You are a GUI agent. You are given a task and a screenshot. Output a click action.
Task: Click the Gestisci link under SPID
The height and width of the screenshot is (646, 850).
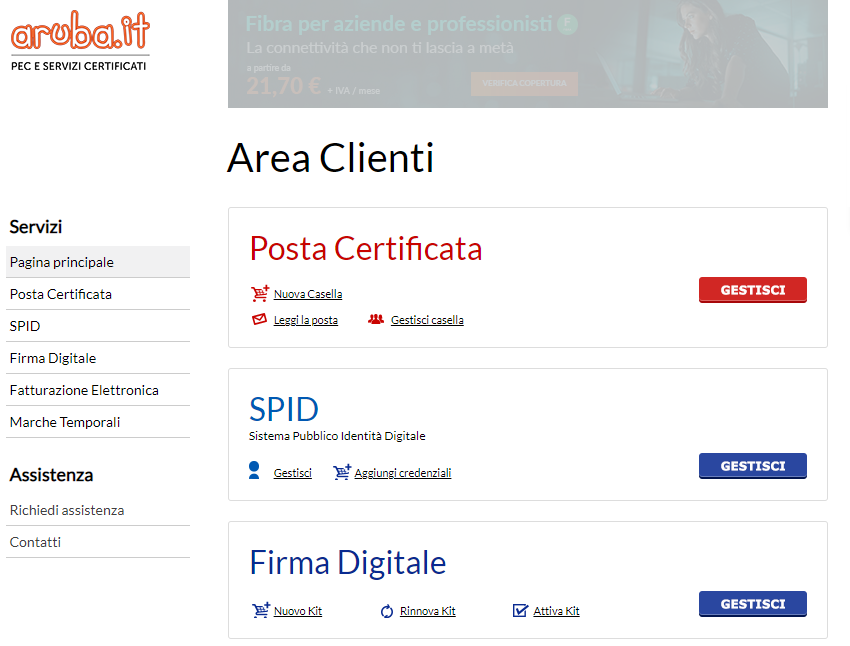click(293, 473)
